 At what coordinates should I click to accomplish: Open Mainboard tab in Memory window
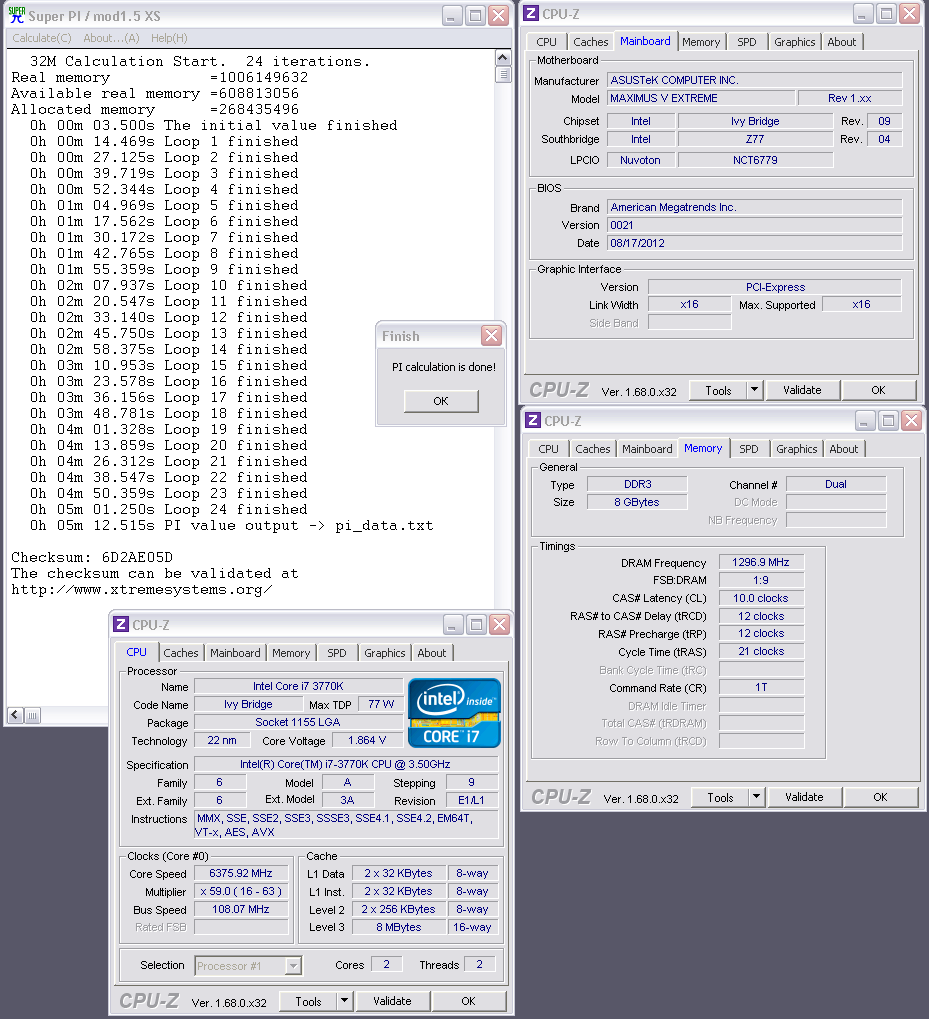point(647,448)
